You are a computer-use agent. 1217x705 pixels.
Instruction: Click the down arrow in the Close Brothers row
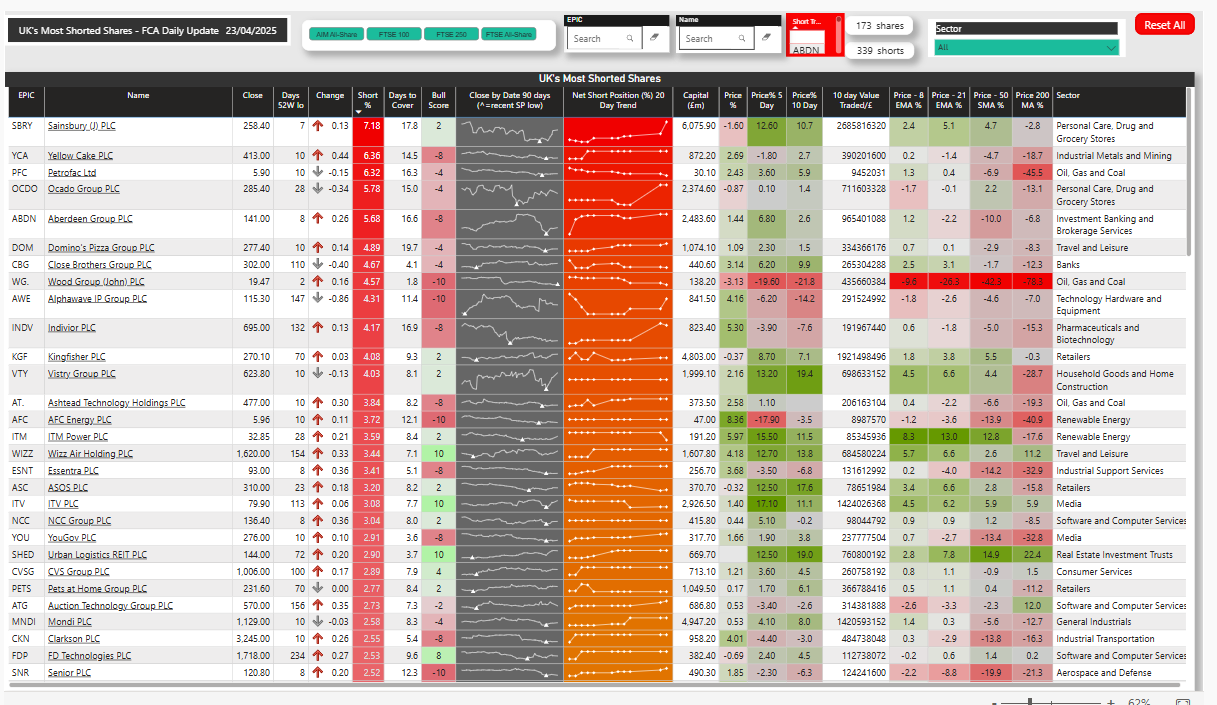pos(318,265)
